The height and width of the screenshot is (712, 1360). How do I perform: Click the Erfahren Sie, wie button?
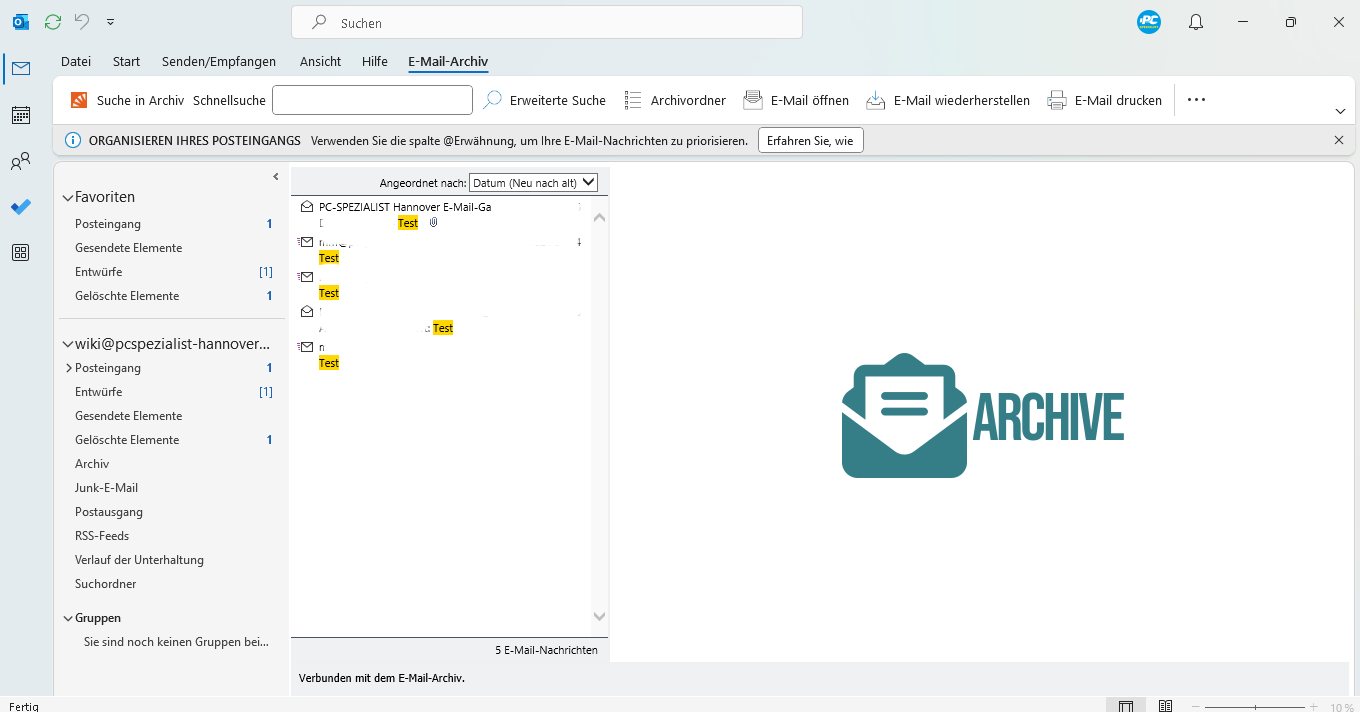click(810, 140)
